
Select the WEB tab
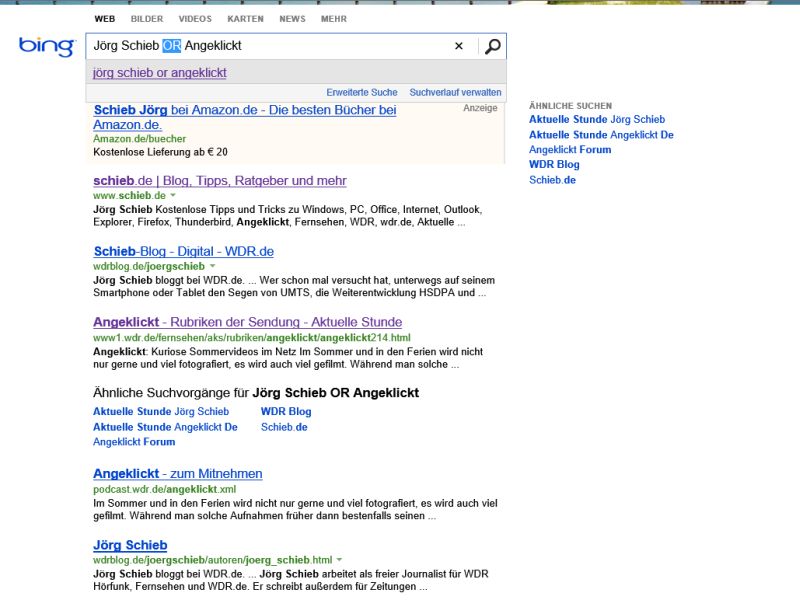coord(105,19)
